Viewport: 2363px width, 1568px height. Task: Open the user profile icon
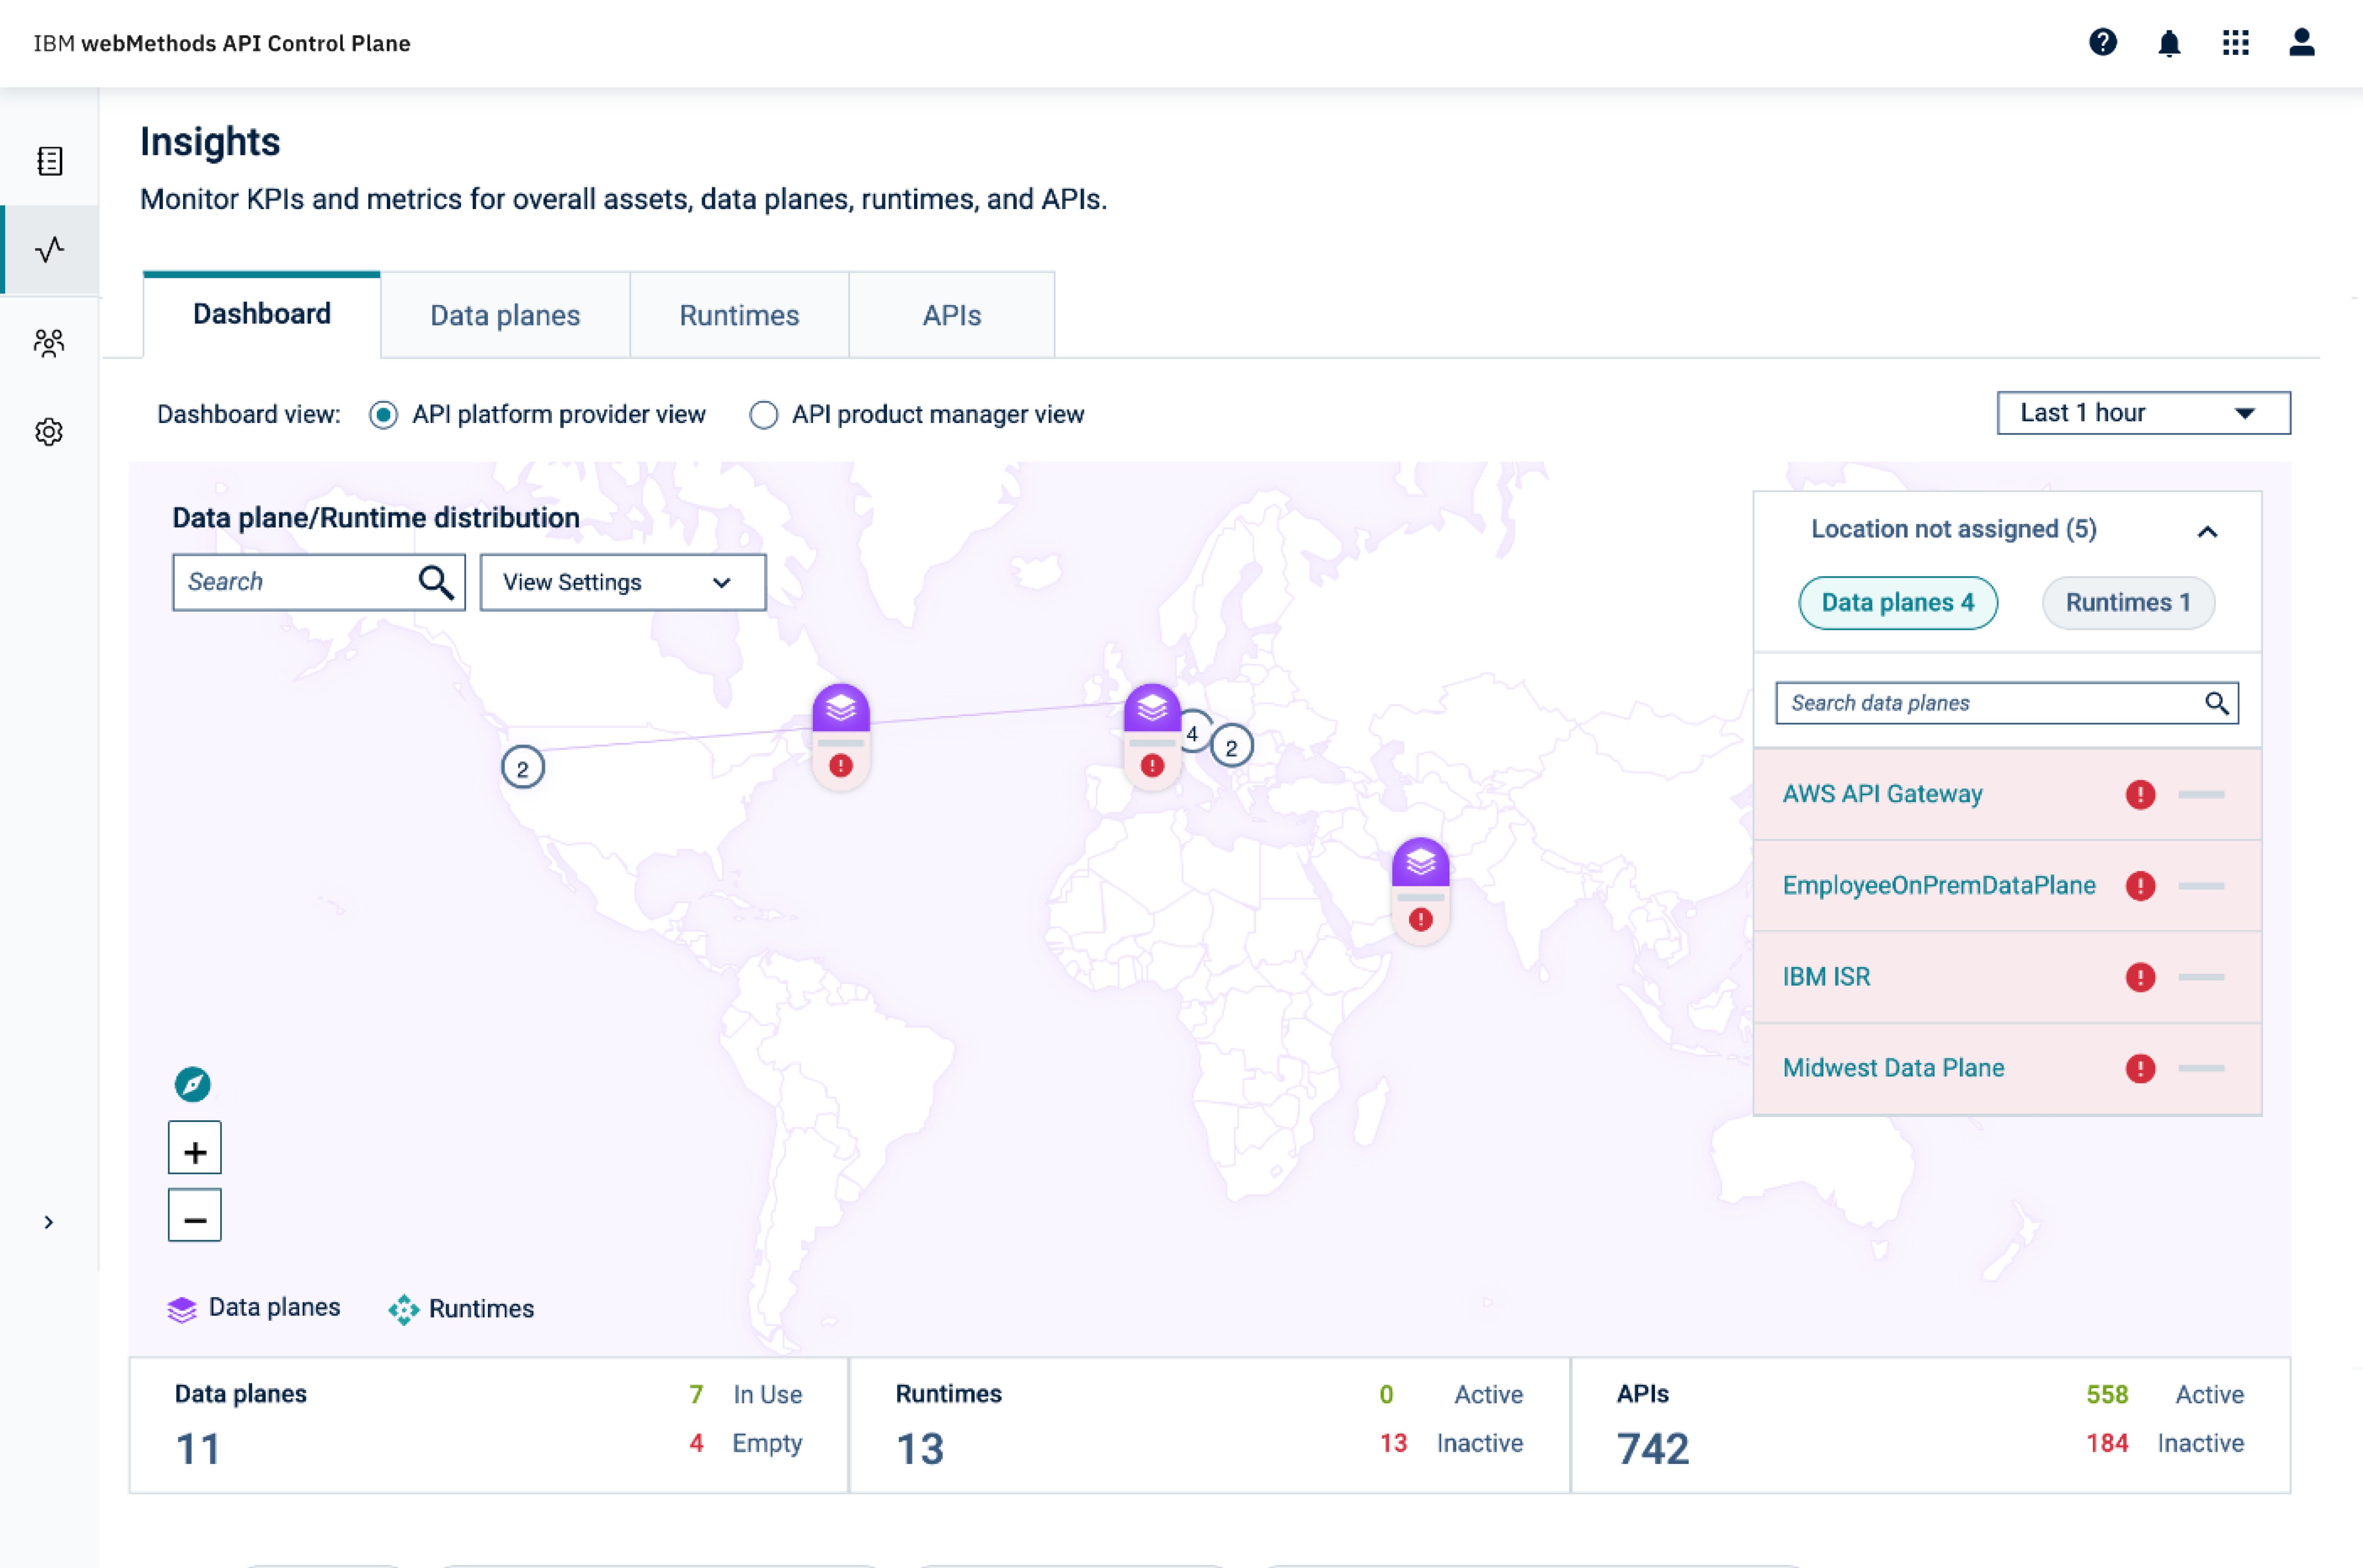tap(2301, 42)
